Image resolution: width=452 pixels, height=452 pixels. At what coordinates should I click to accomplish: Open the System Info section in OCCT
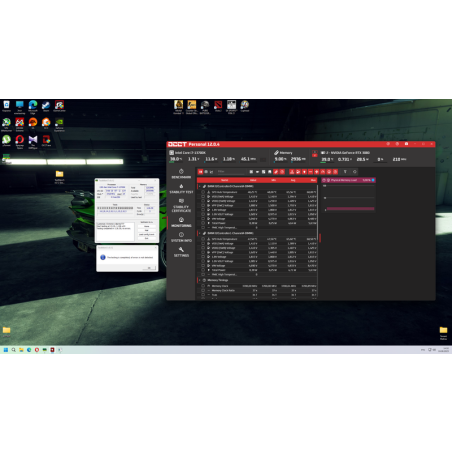pos(181,237)
